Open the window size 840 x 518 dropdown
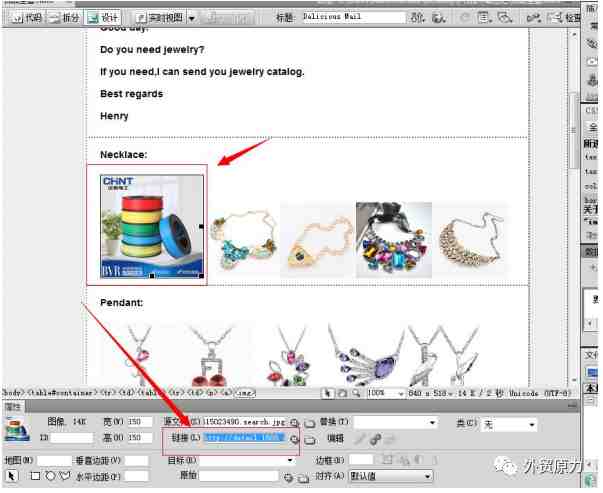 [431, 393]
